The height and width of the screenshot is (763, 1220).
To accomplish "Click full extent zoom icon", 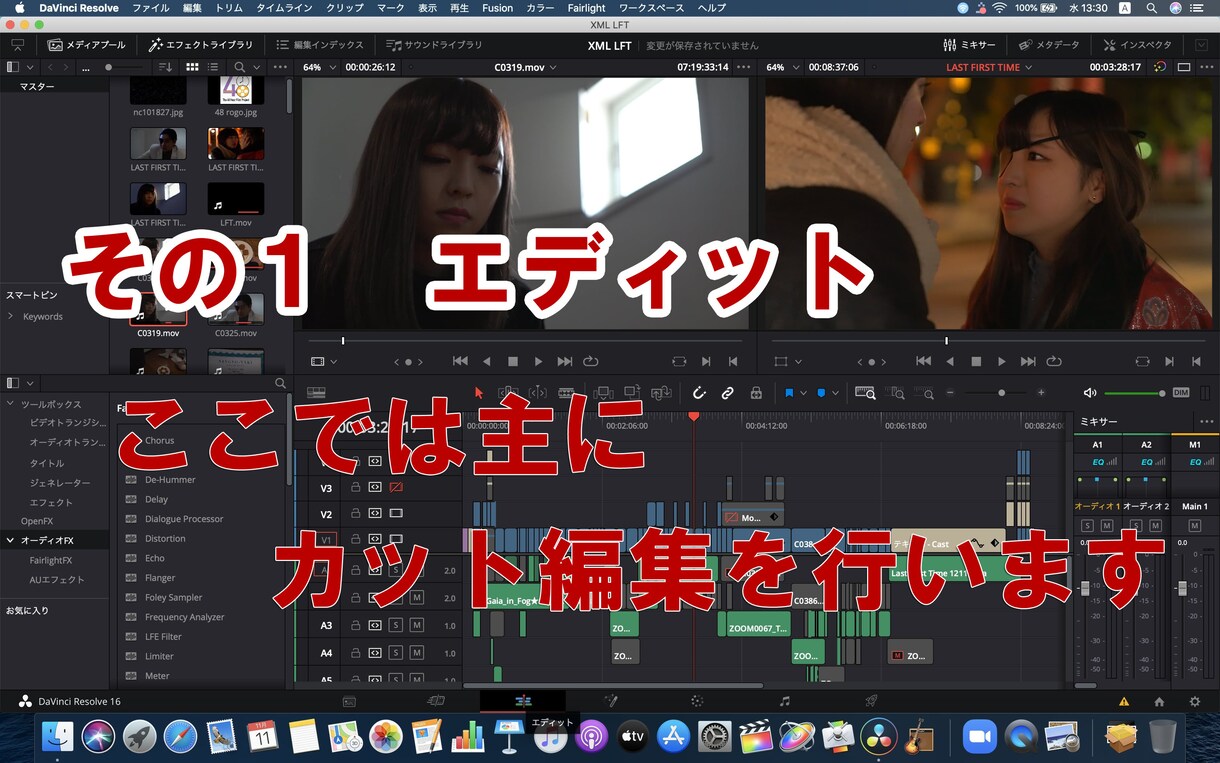I will point(865,393).
